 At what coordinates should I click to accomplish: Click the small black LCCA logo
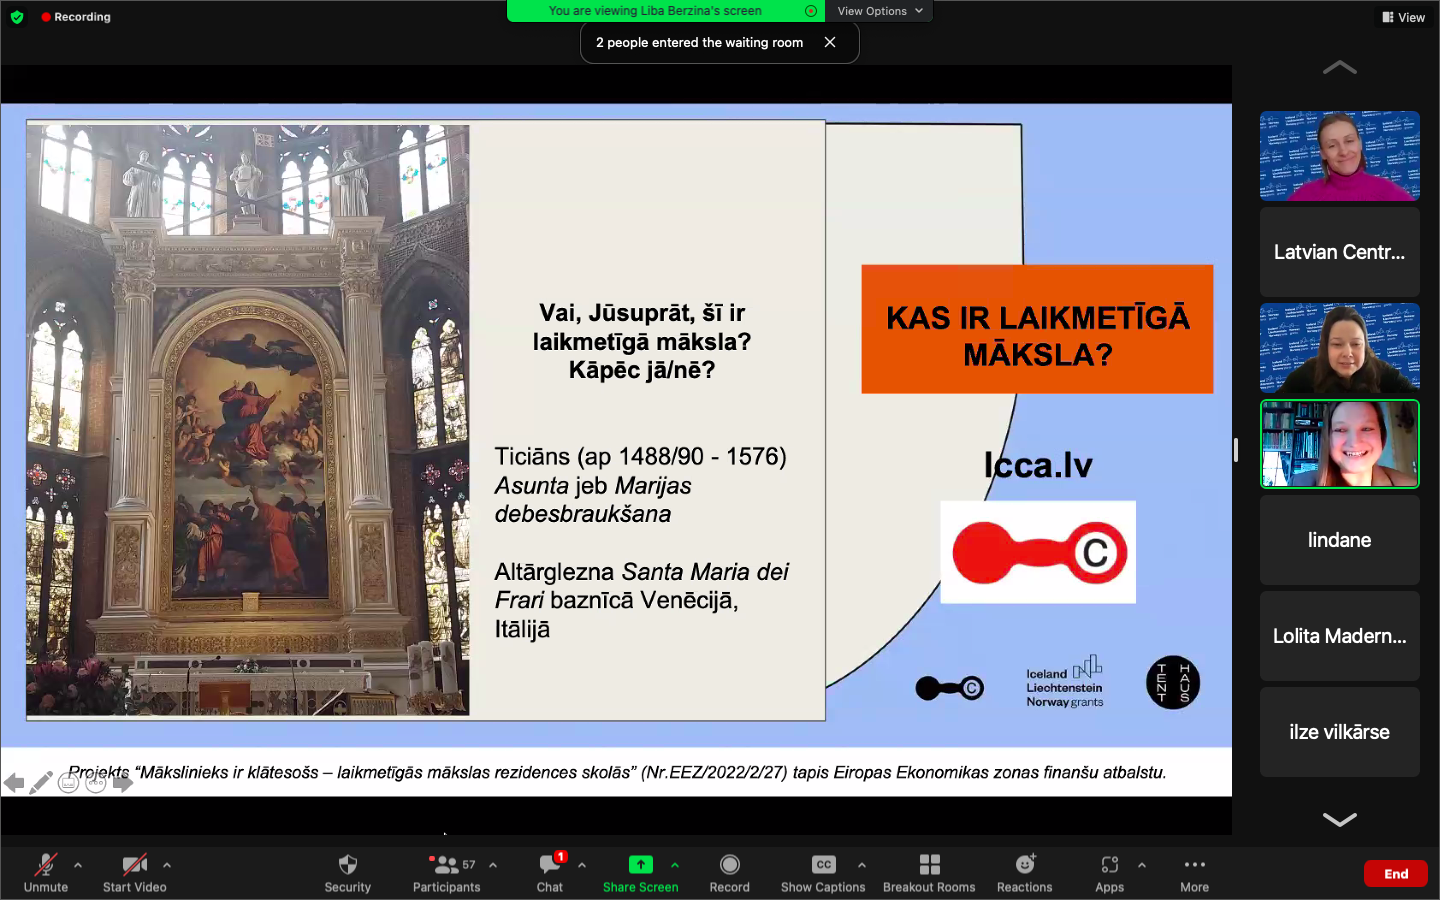tap(950, 688)
